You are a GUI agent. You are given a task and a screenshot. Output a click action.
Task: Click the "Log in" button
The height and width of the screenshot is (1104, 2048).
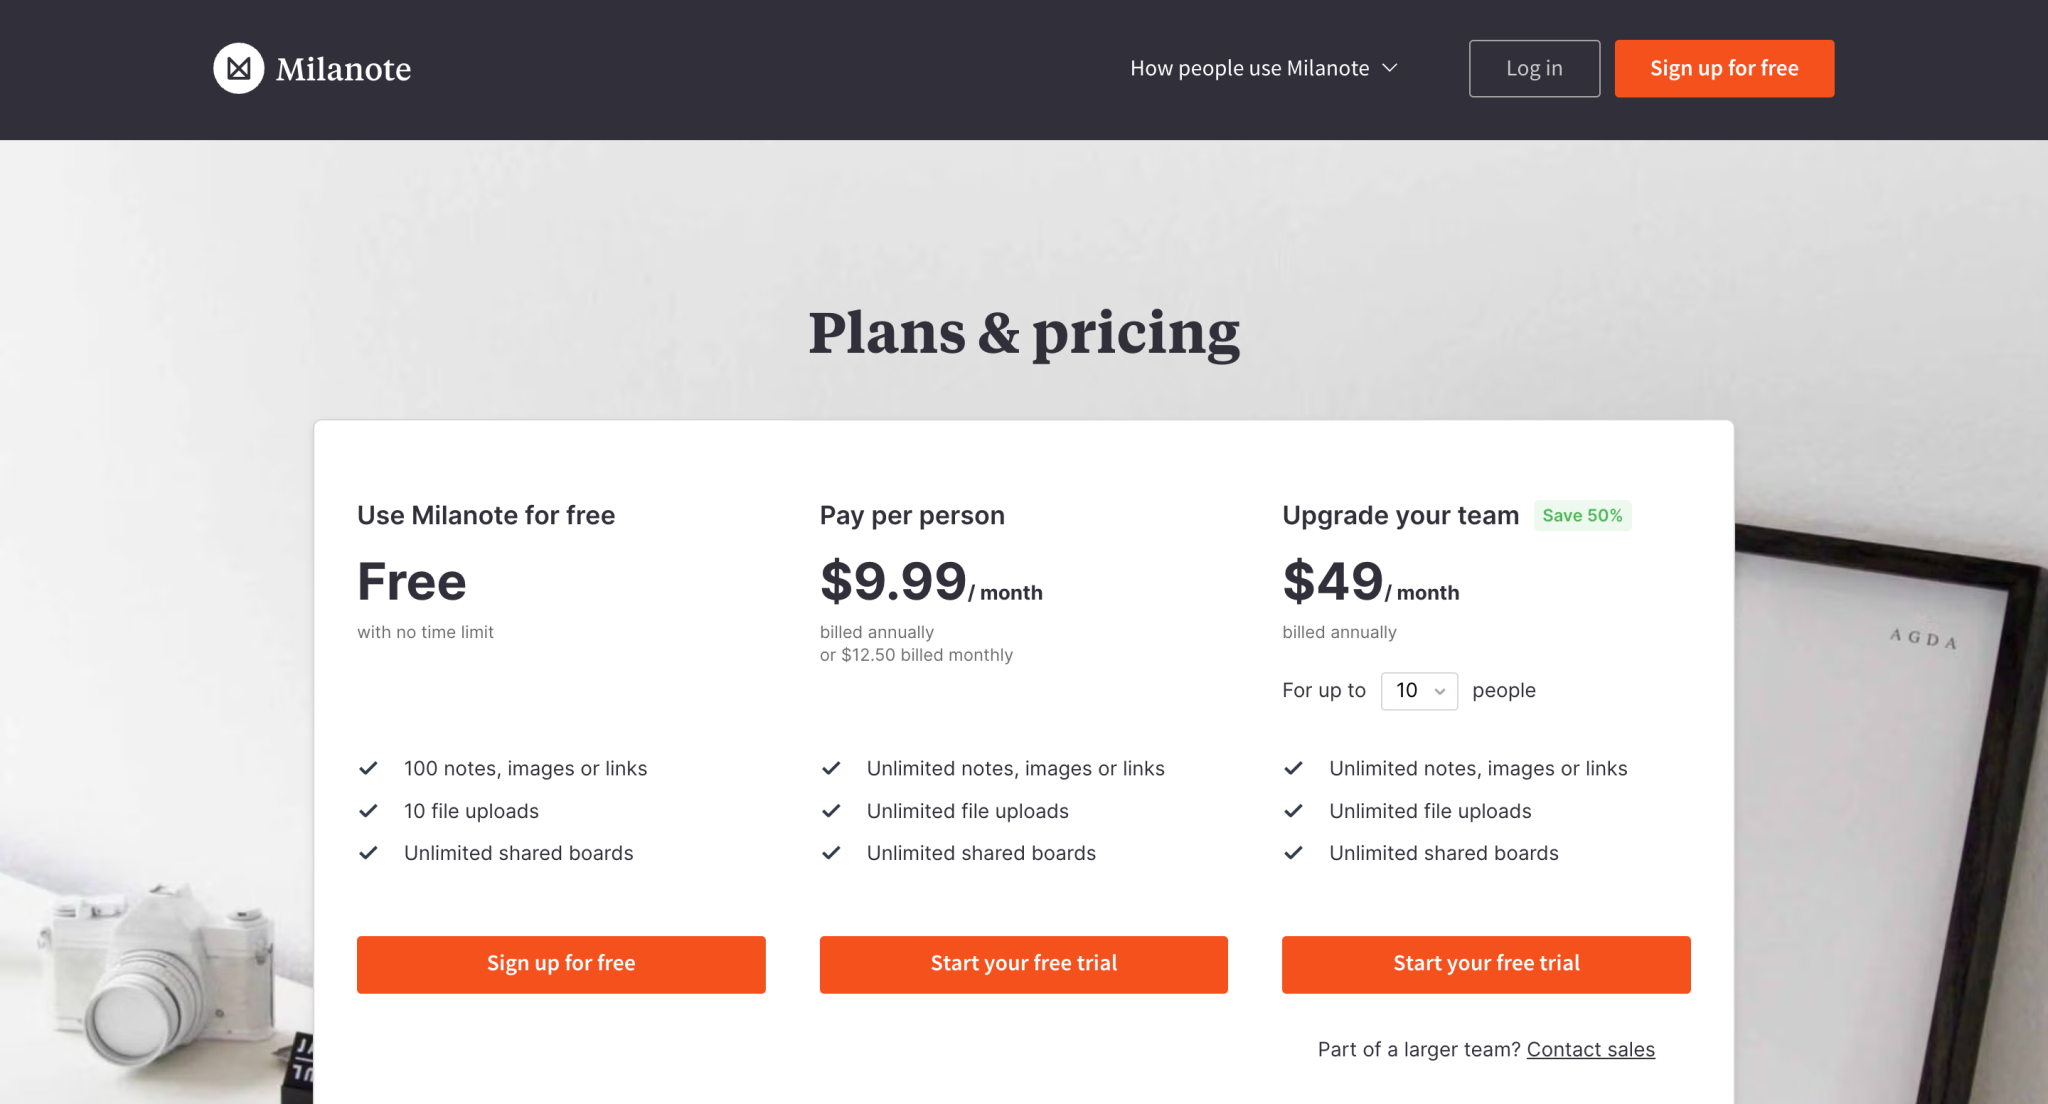tap(1534, 68)
